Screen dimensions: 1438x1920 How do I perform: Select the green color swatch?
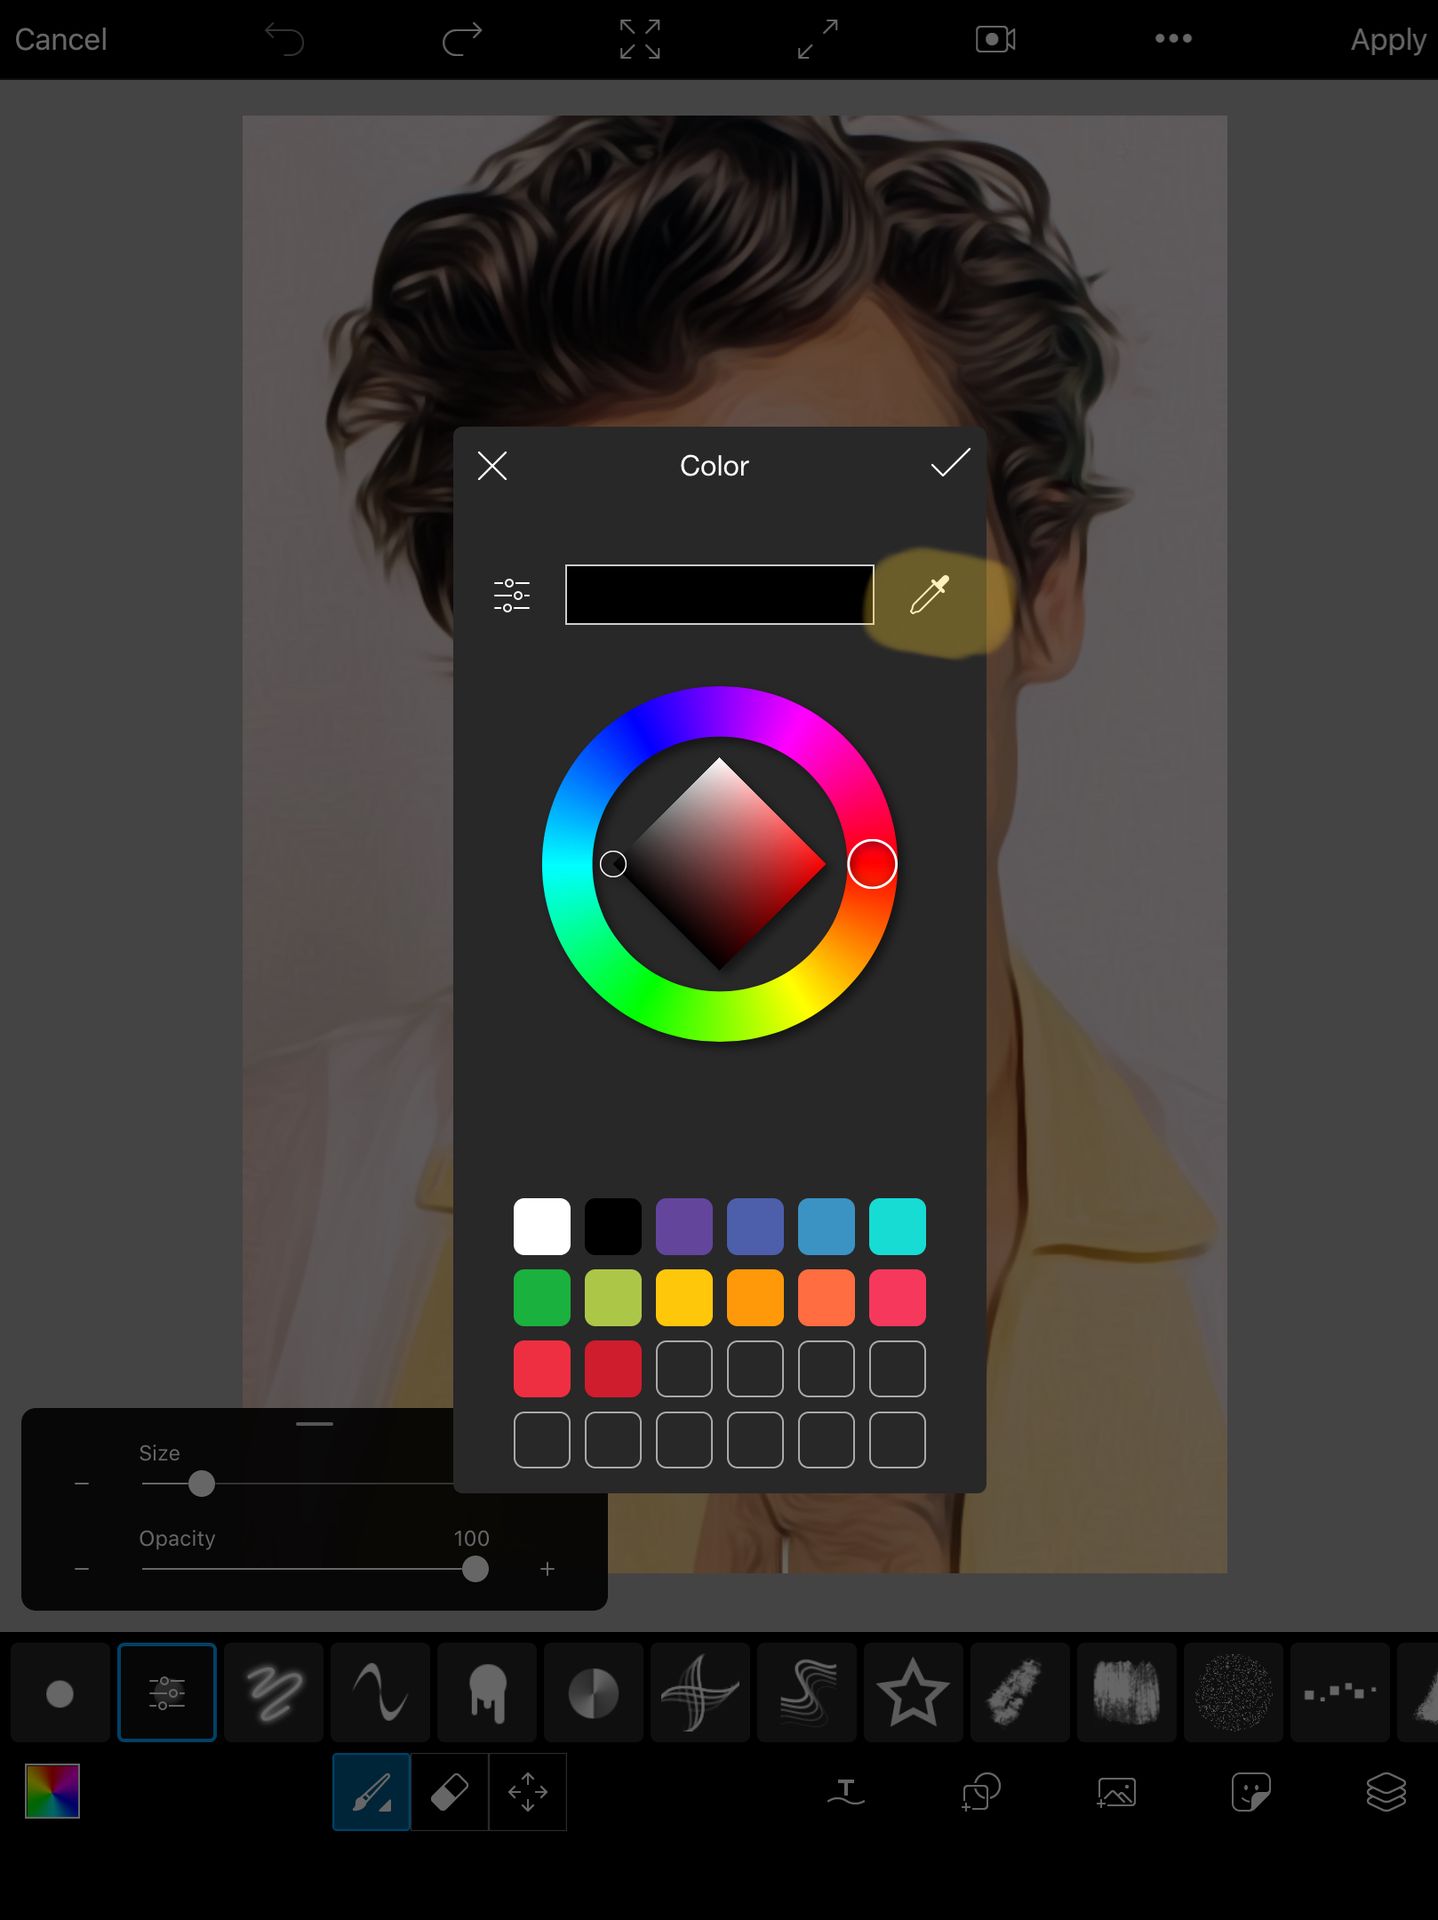point(542,1297)
